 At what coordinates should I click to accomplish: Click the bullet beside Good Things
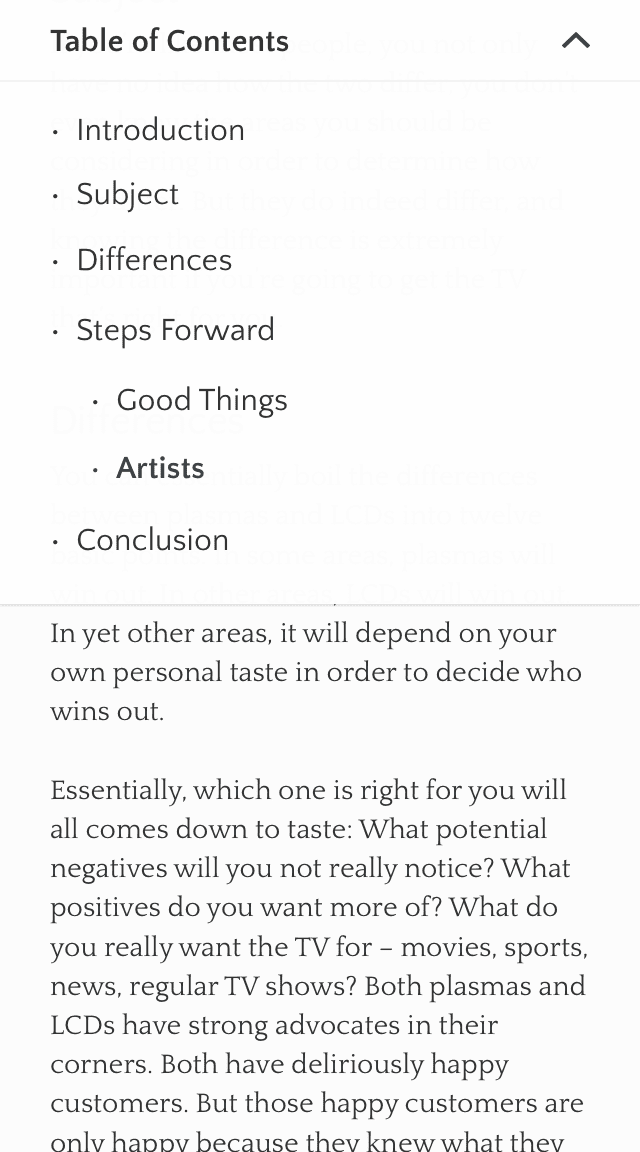pos(95,402)
